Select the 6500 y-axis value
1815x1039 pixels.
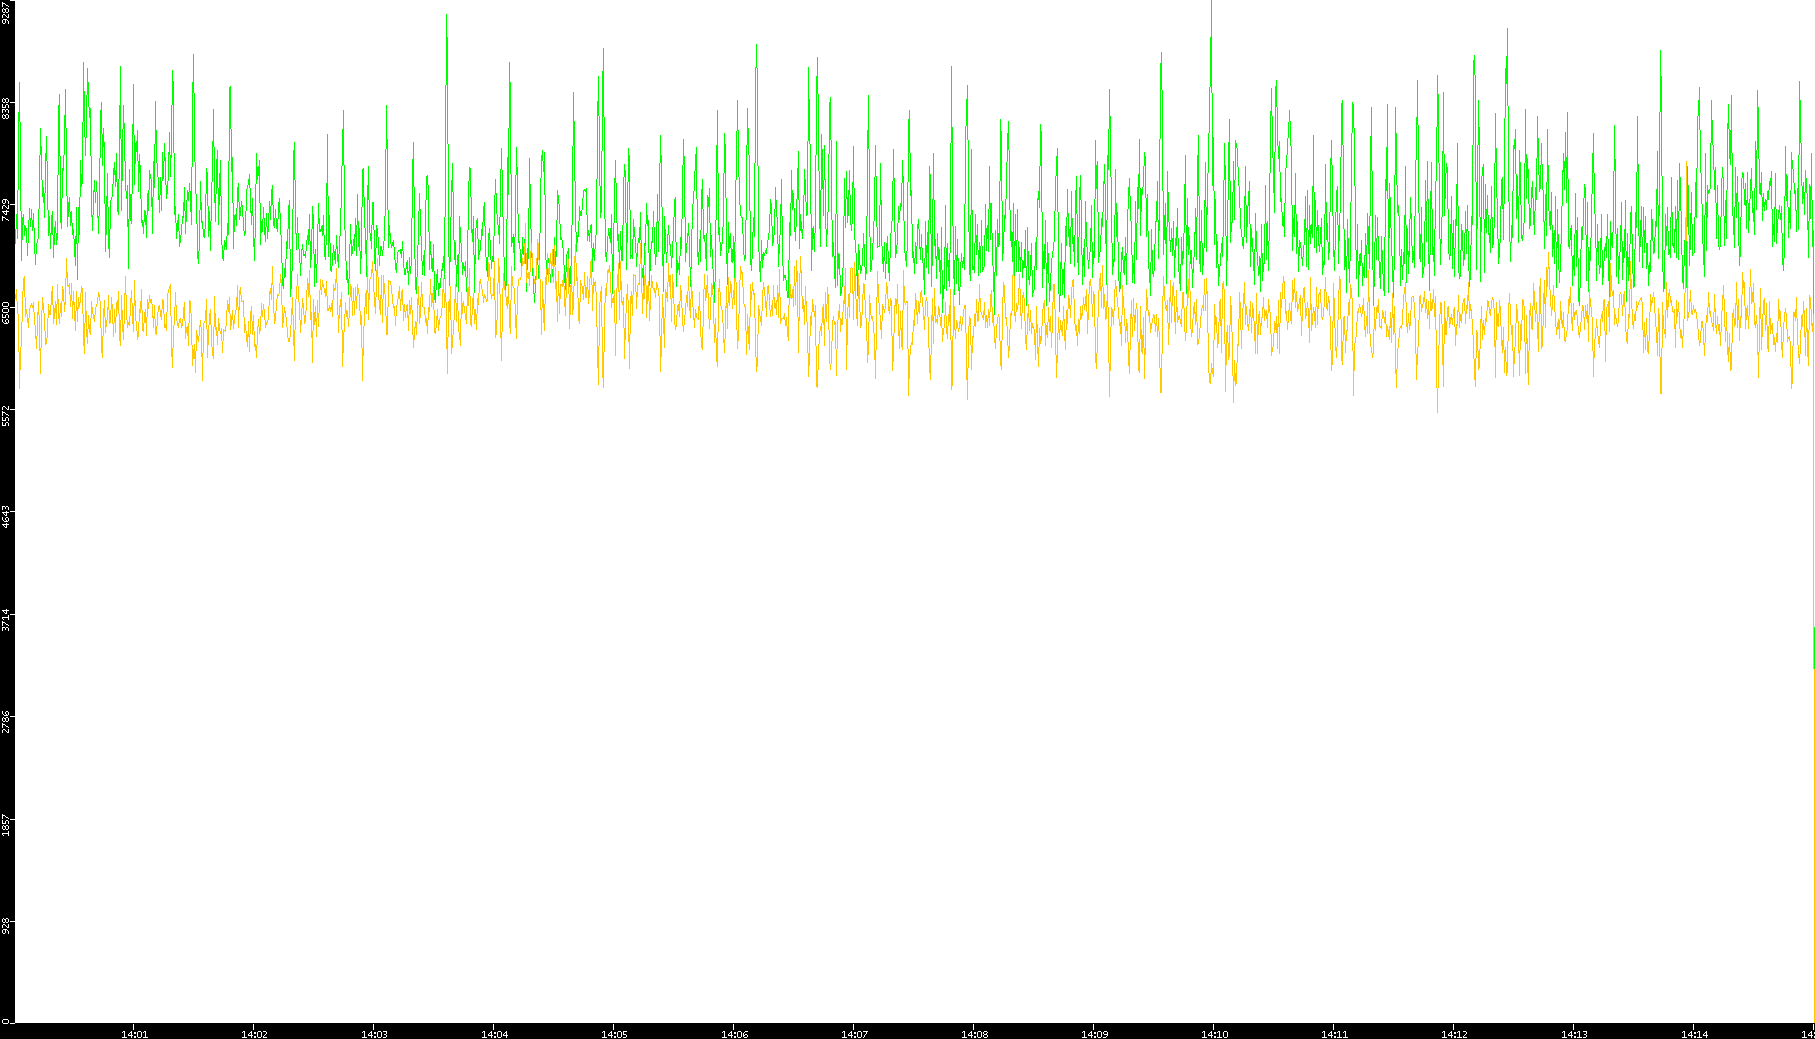pos(7,313)
